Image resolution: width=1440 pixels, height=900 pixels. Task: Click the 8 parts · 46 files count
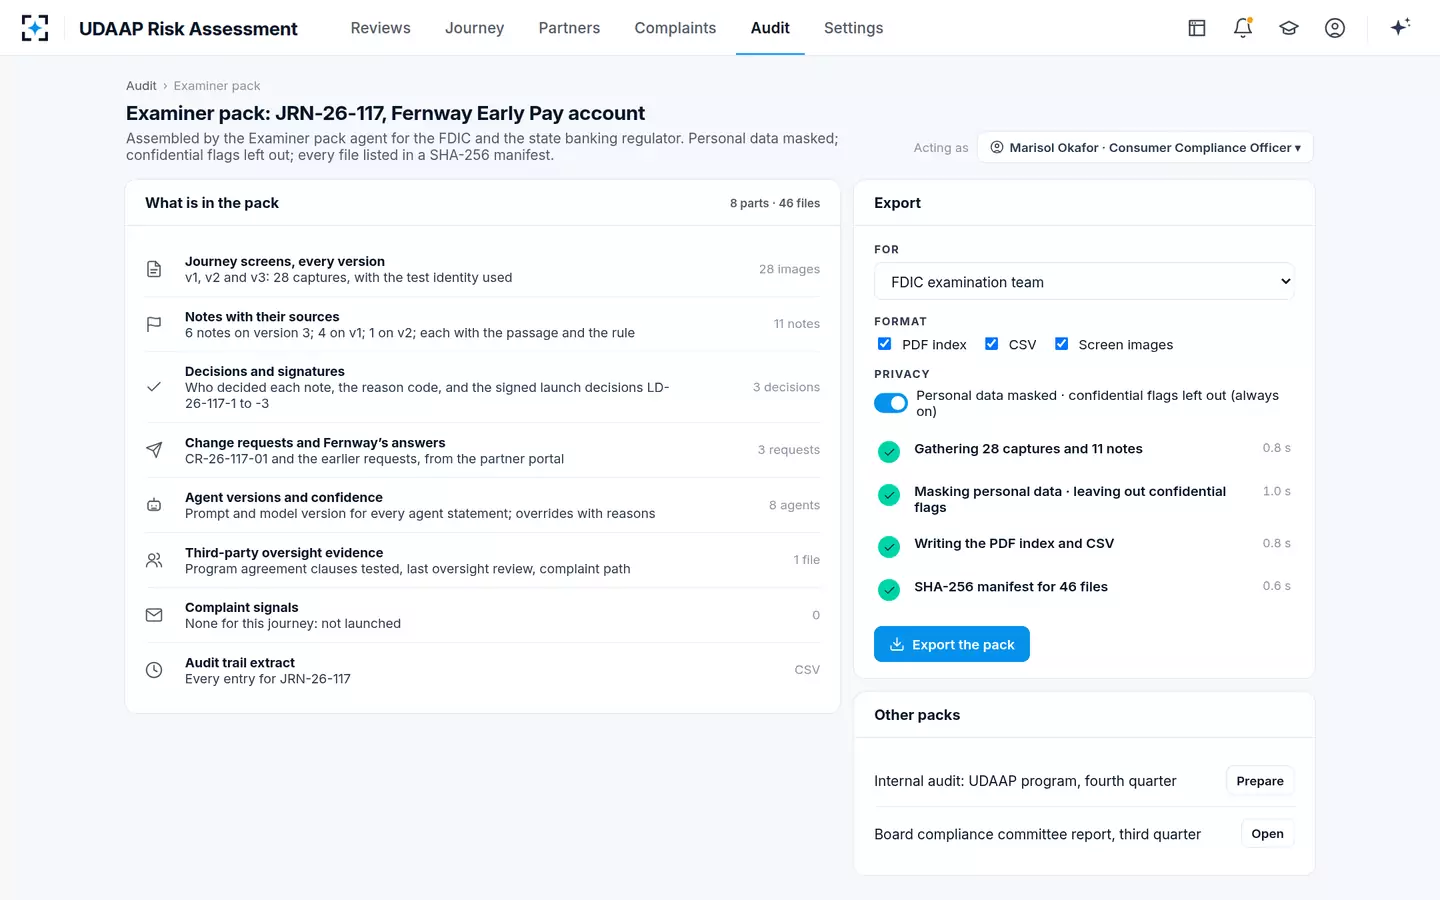pos(775,203)
